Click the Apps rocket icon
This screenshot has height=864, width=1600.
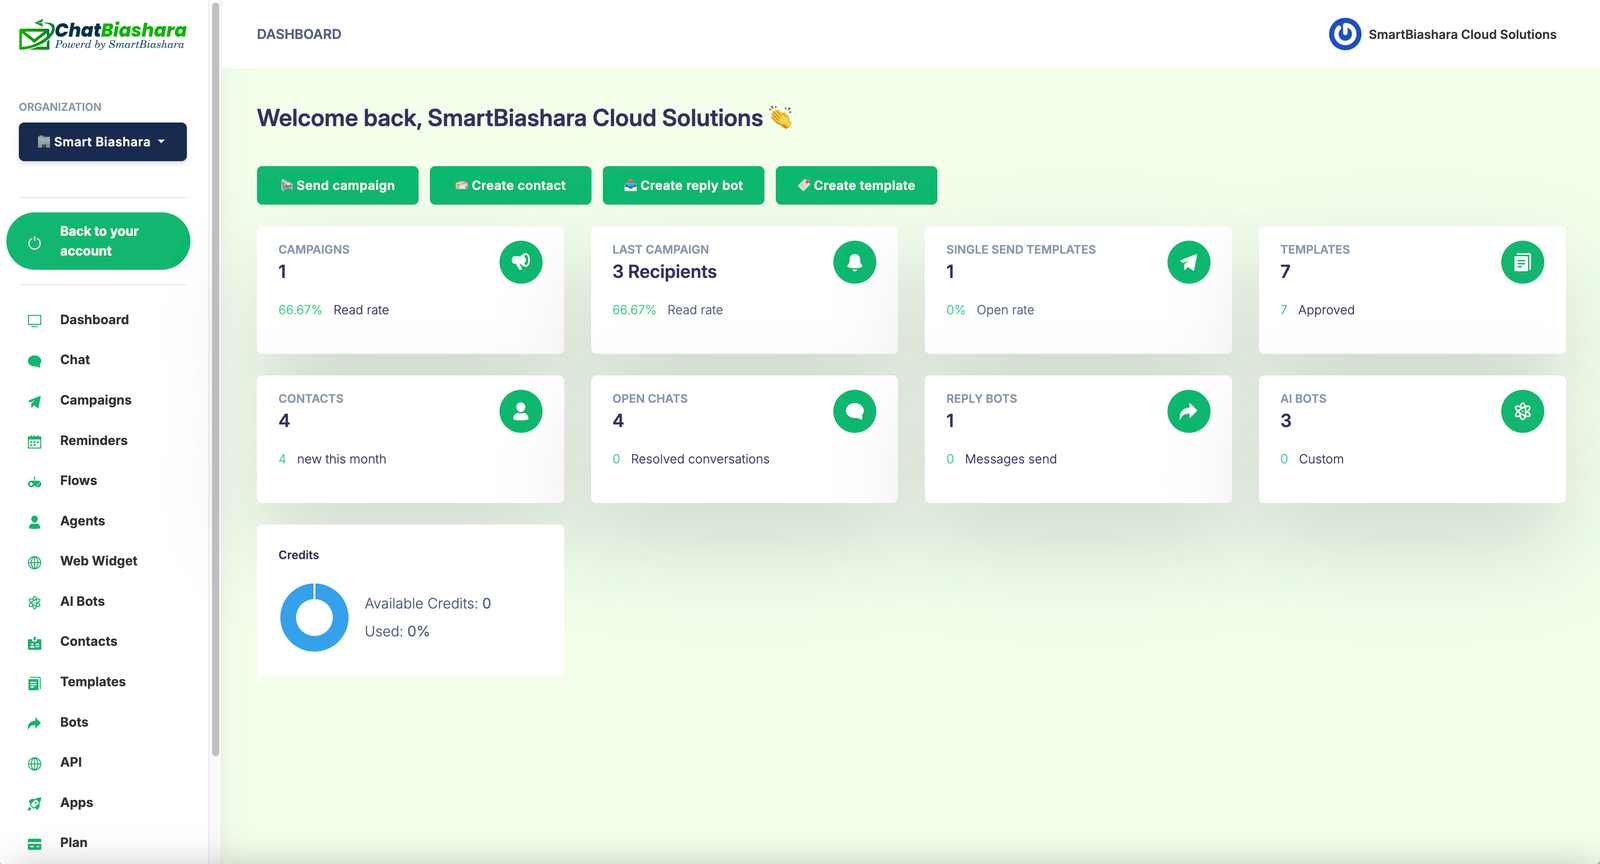[35, 804]
